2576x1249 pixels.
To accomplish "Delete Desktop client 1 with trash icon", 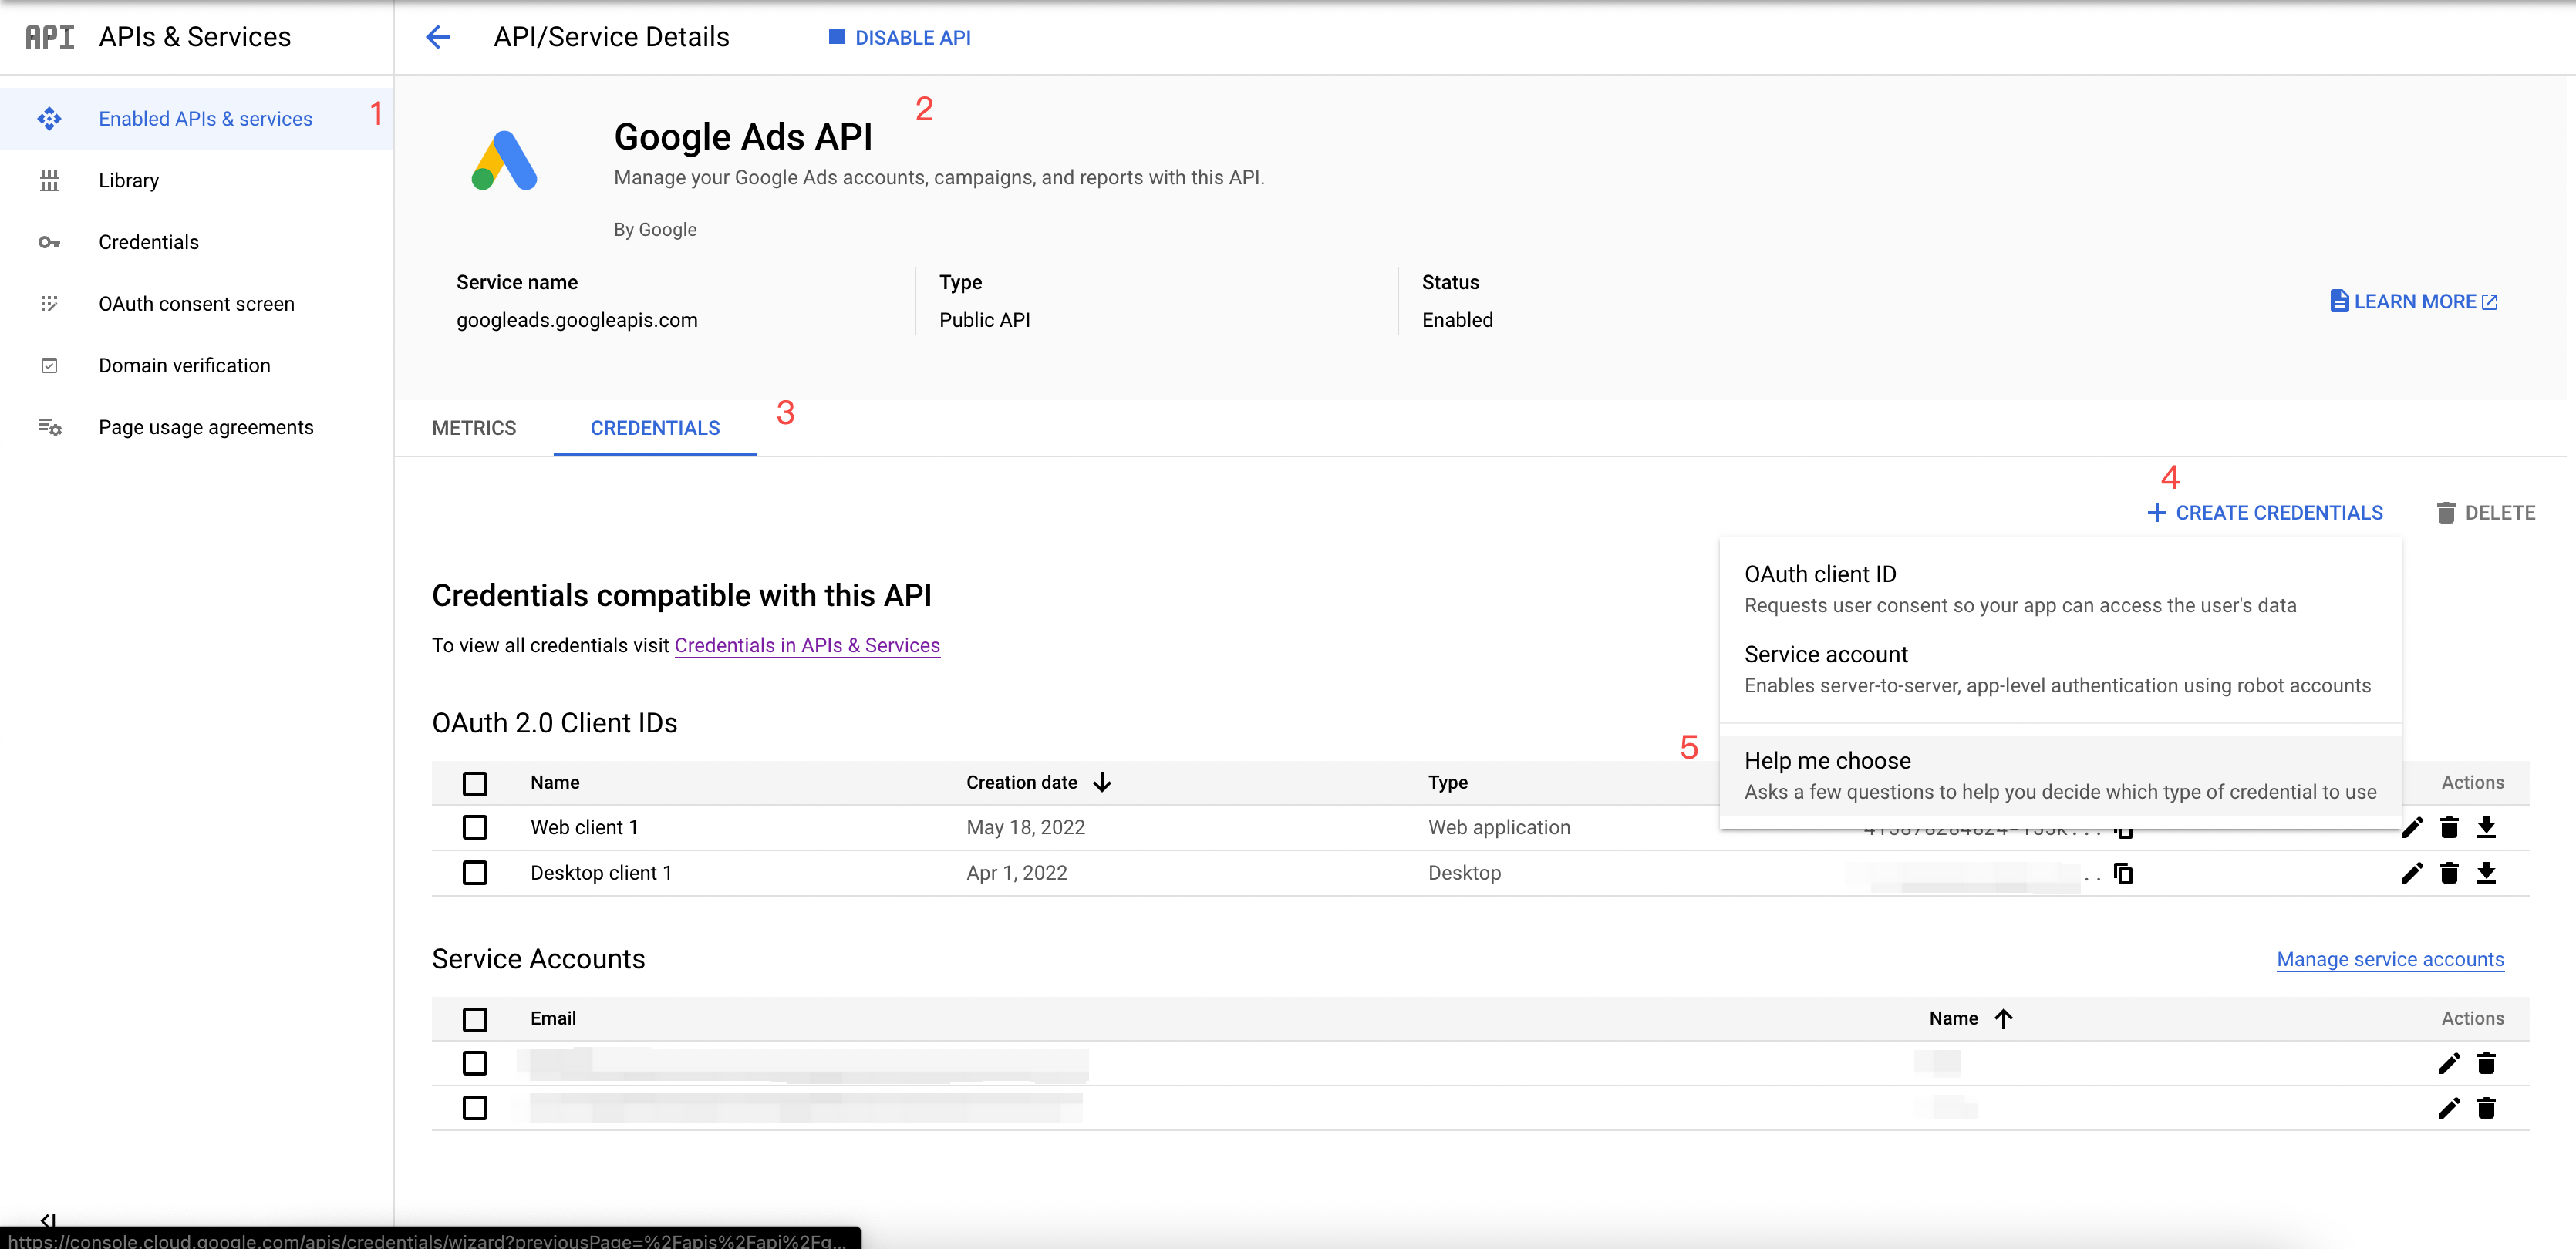I will (x=2449, y=873).
